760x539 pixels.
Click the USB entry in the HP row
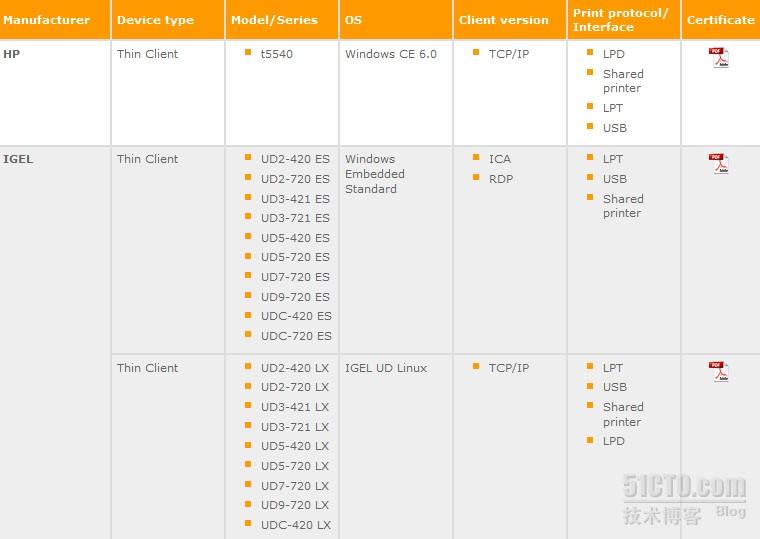point(615,128)
